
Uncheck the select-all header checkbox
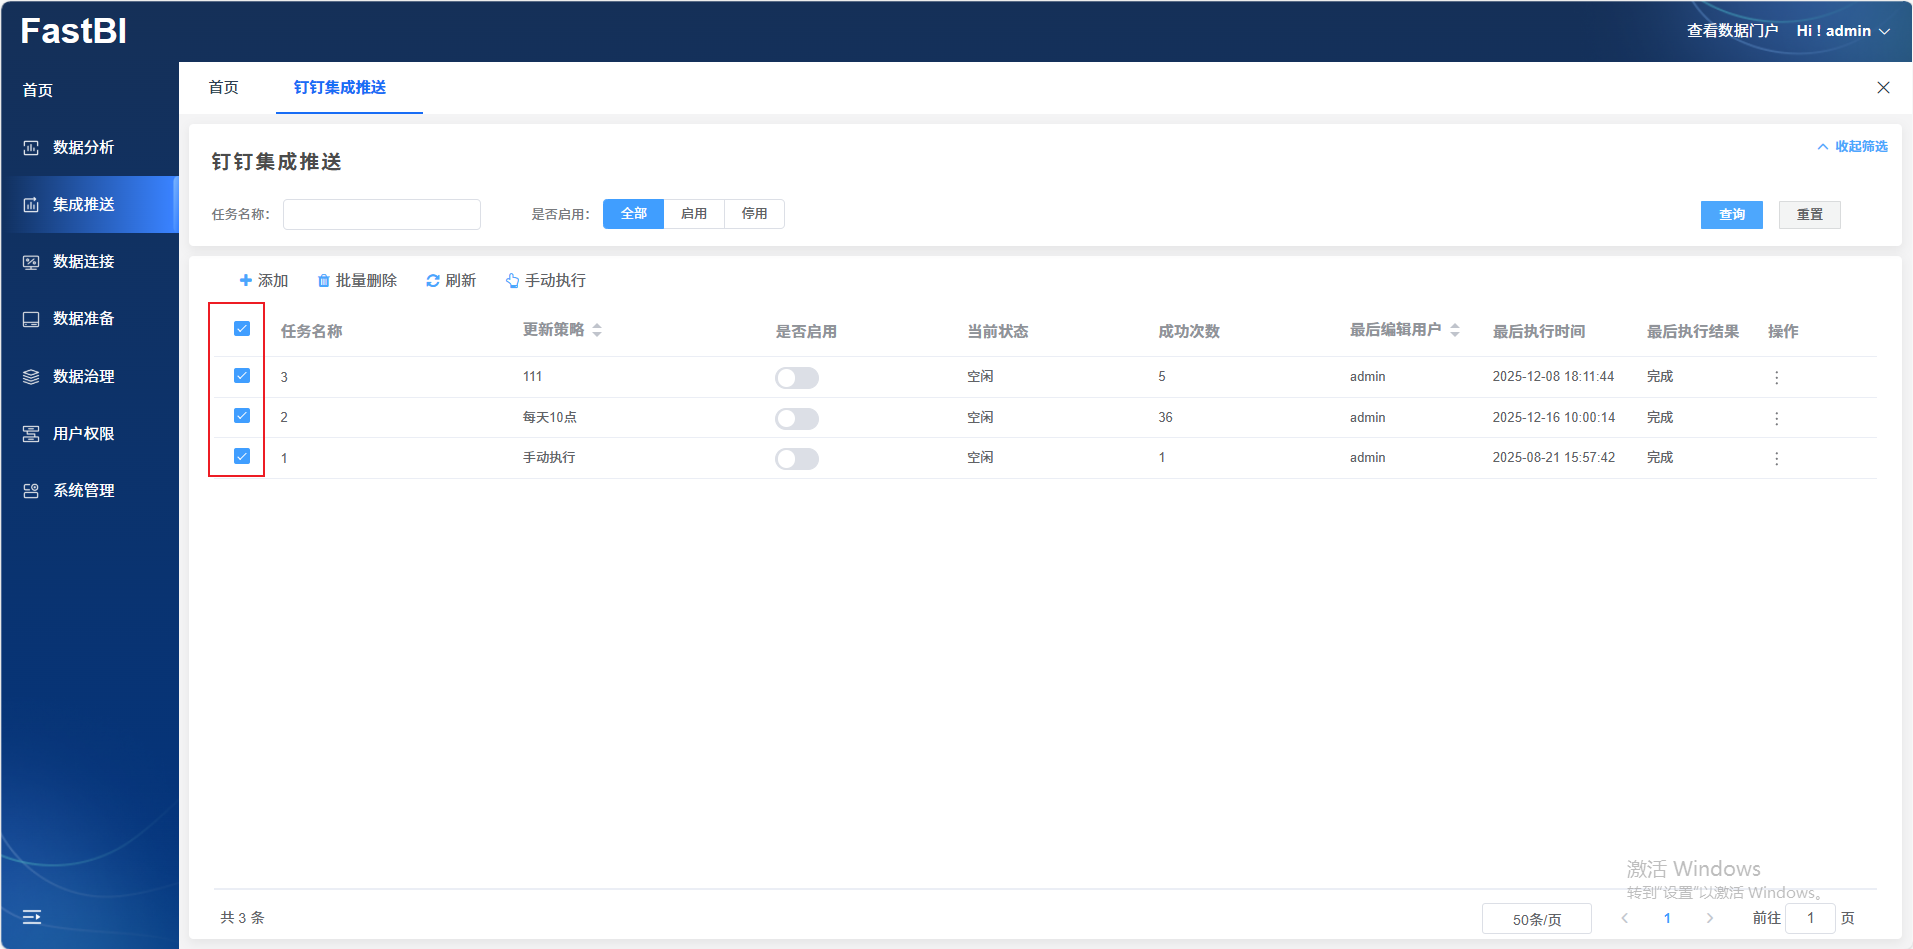coord(242,329)
